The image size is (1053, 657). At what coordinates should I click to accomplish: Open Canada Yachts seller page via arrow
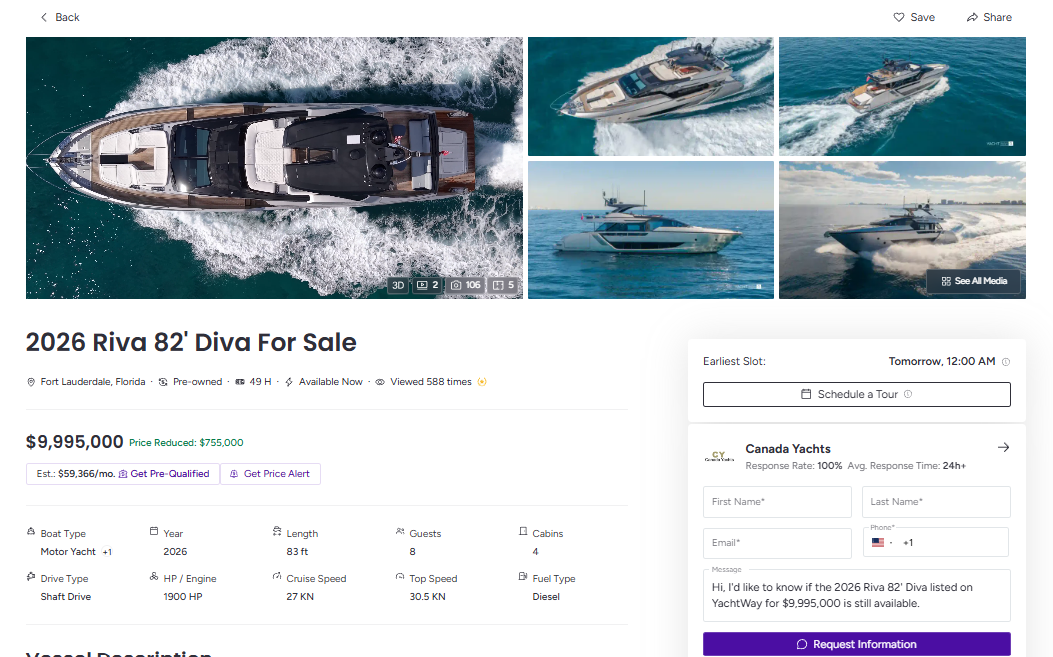click(x=1003, y=447)
